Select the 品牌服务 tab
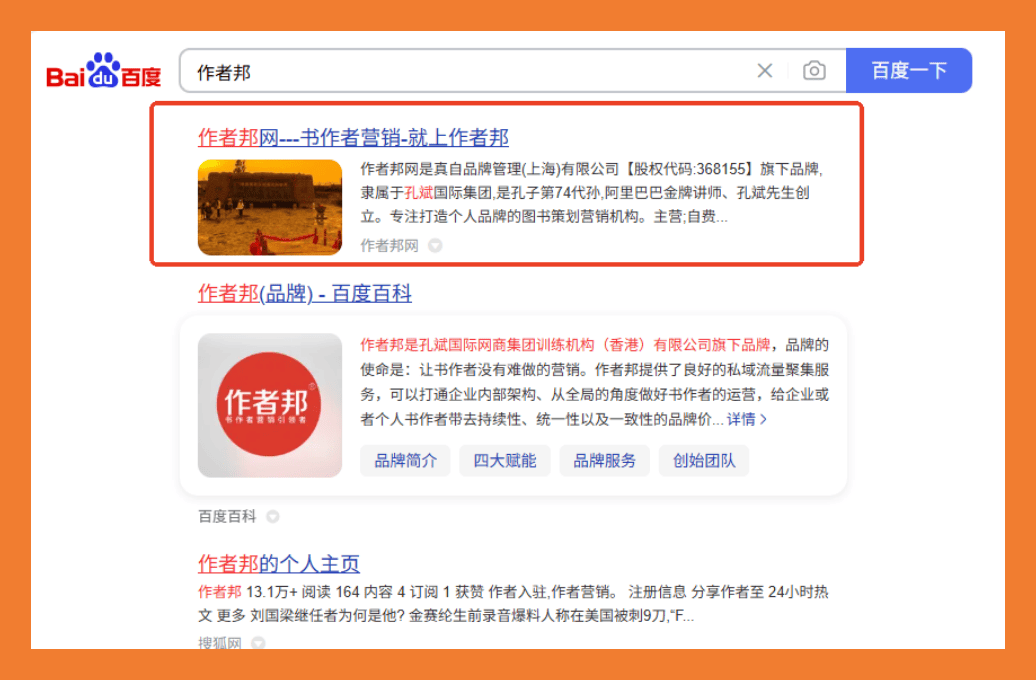 coord(605,461)
